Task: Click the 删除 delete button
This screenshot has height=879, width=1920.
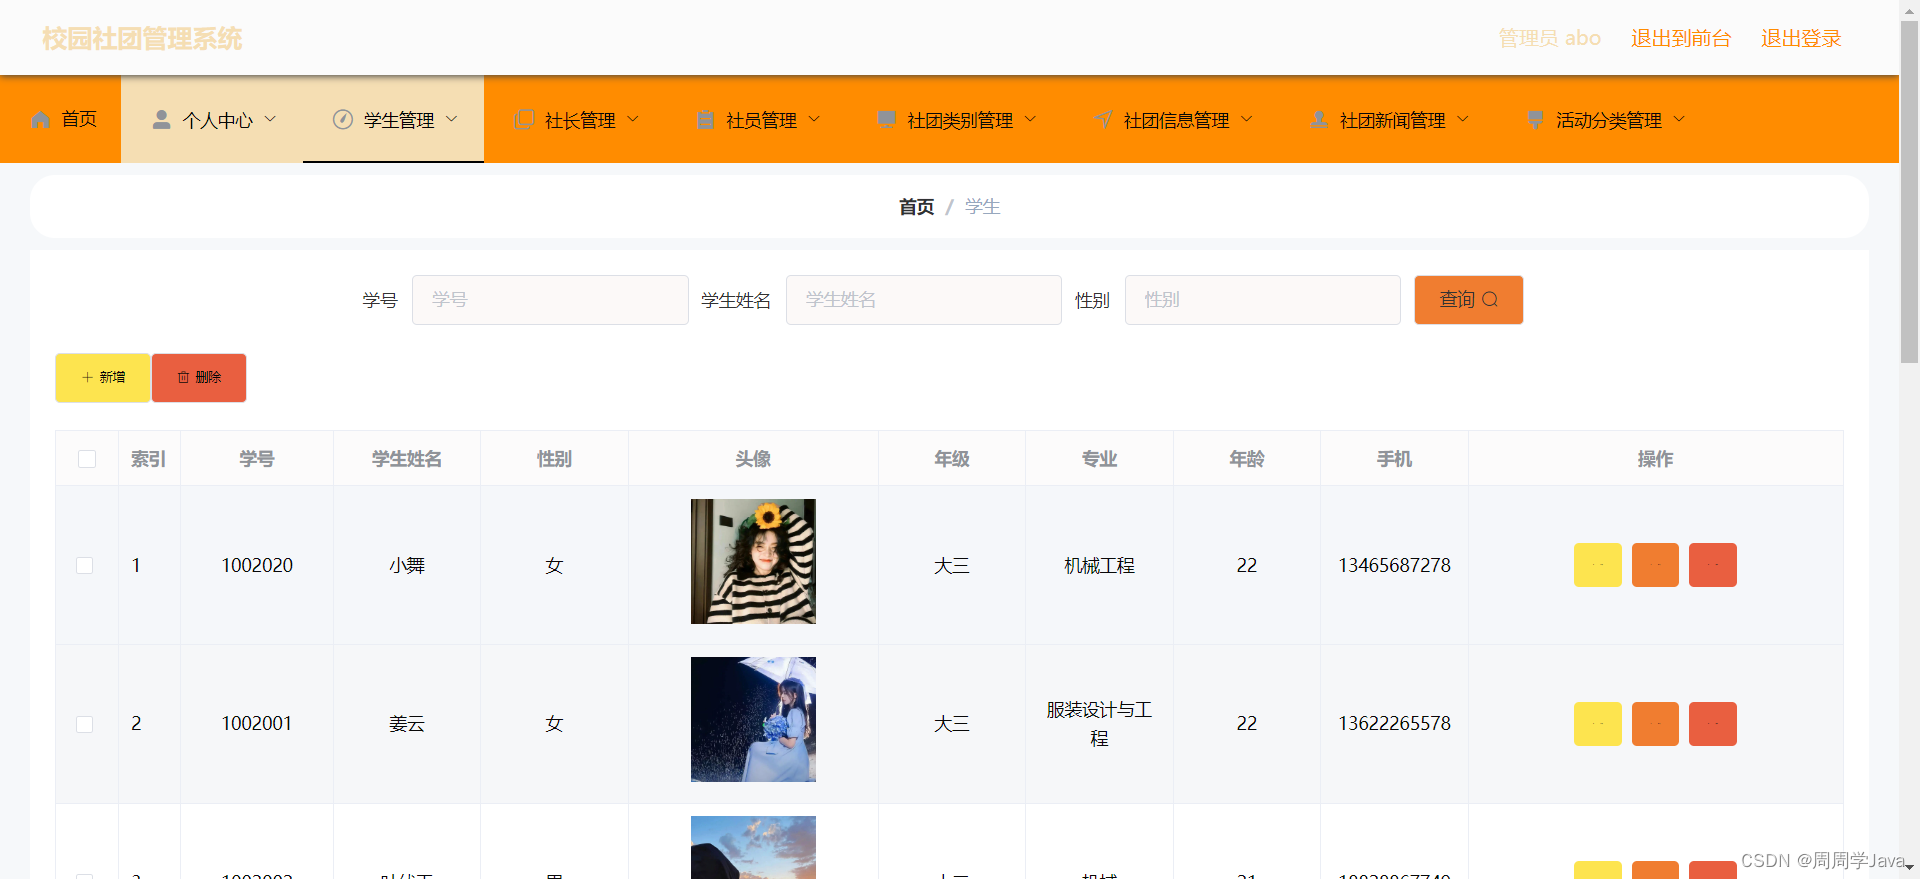Action: (x=199, y=378)
